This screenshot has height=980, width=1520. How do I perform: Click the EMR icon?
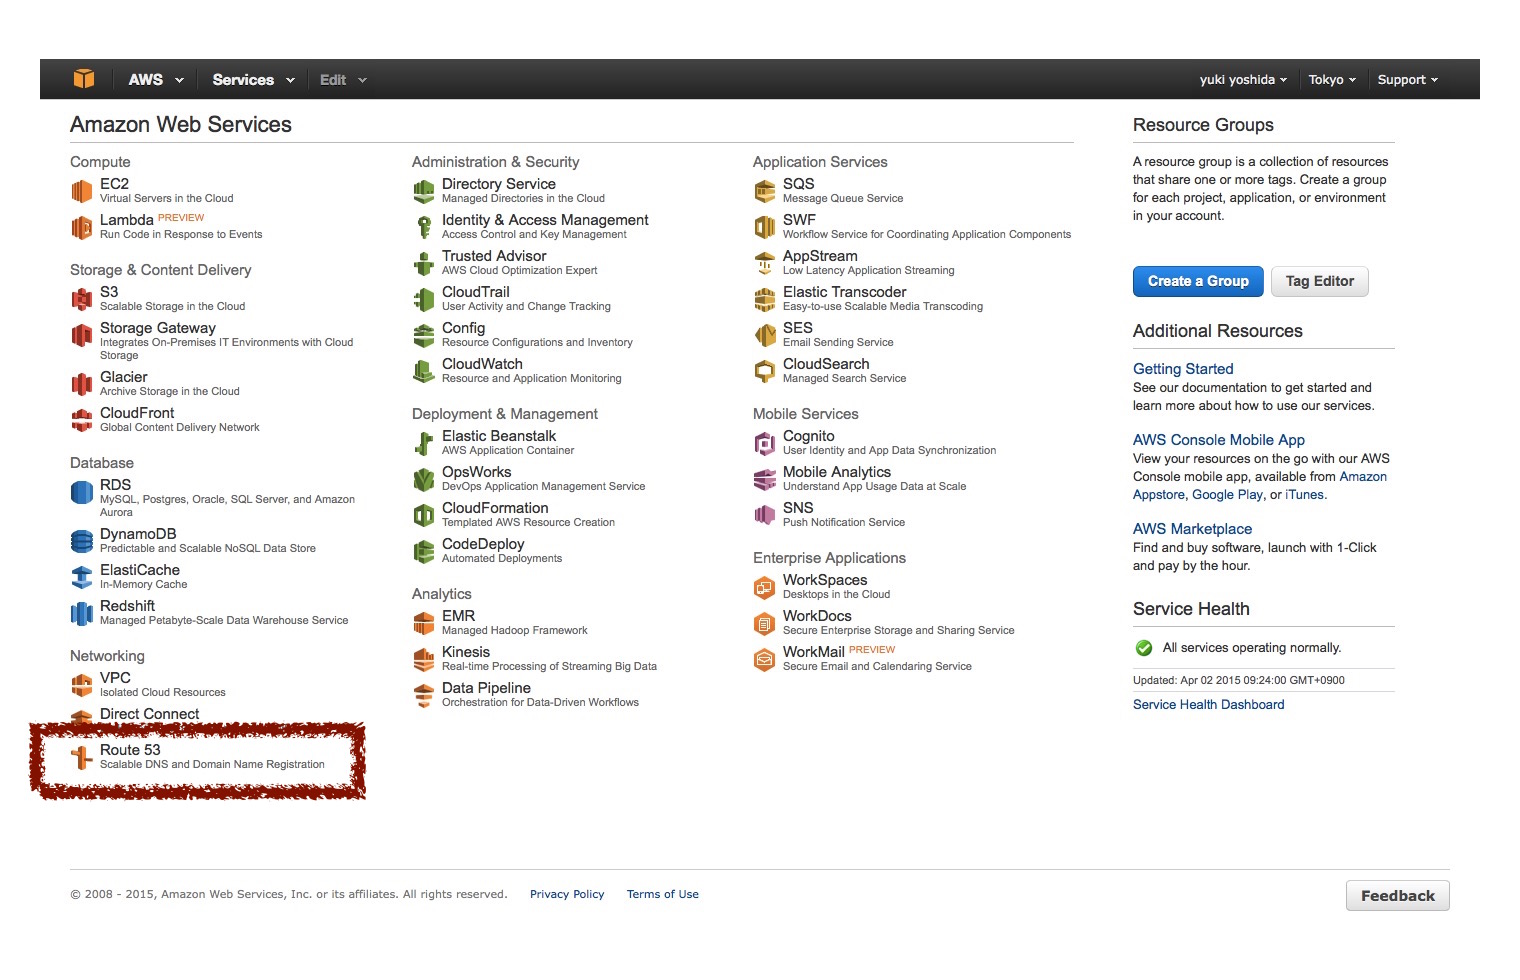click(x=424, y=623)
